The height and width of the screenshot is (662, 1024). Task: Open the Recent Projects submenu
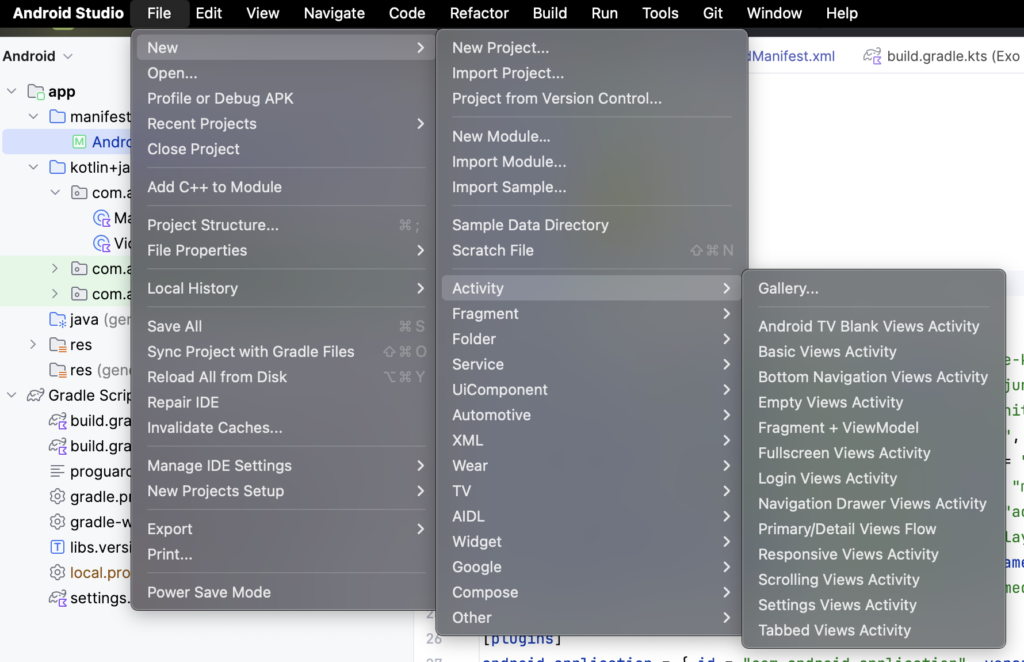(285, 123)
